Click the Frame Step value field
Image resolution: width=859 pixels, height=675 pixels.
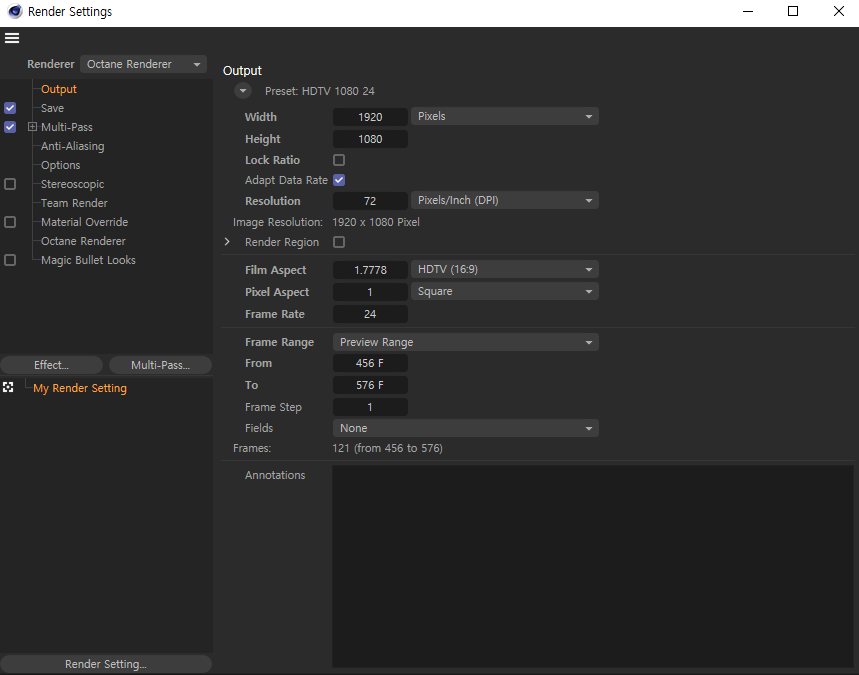[370, 407]
